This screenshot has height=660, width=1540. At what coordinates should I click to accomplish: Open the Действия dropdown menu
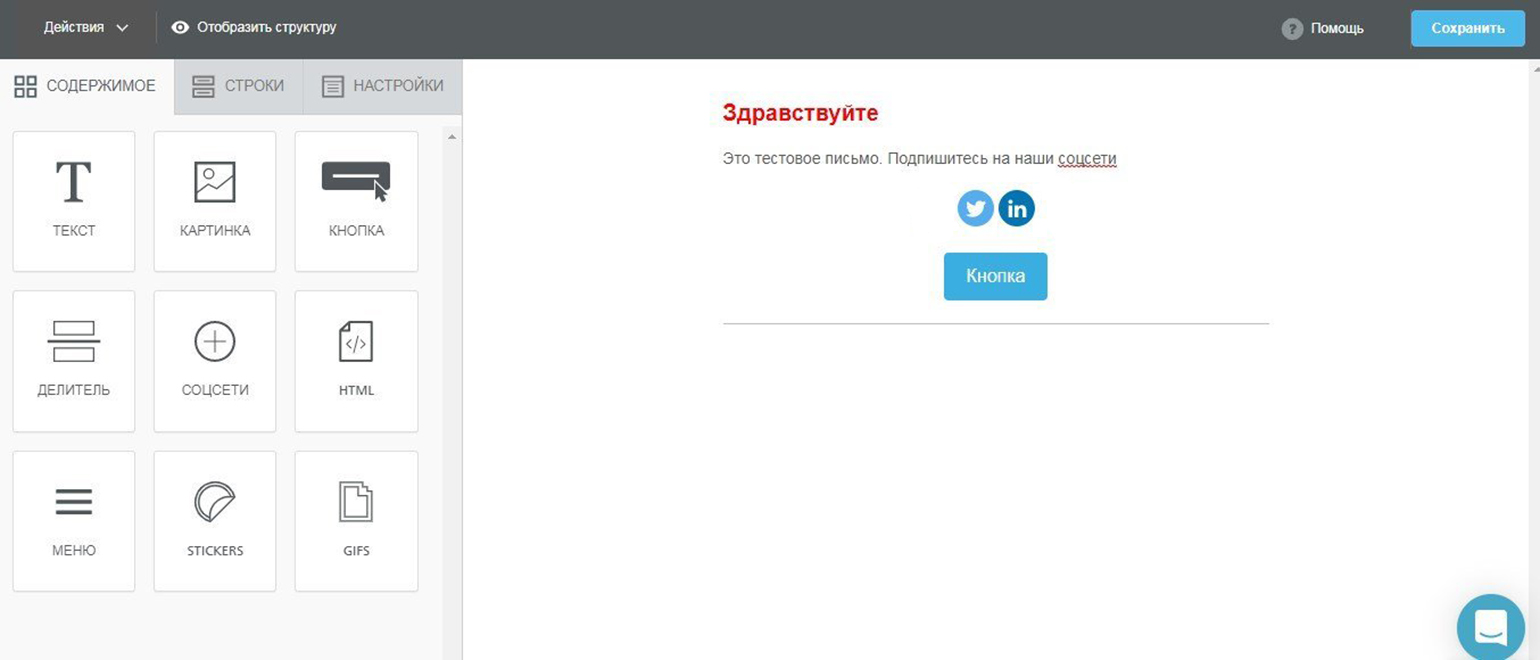pos(86,28)
